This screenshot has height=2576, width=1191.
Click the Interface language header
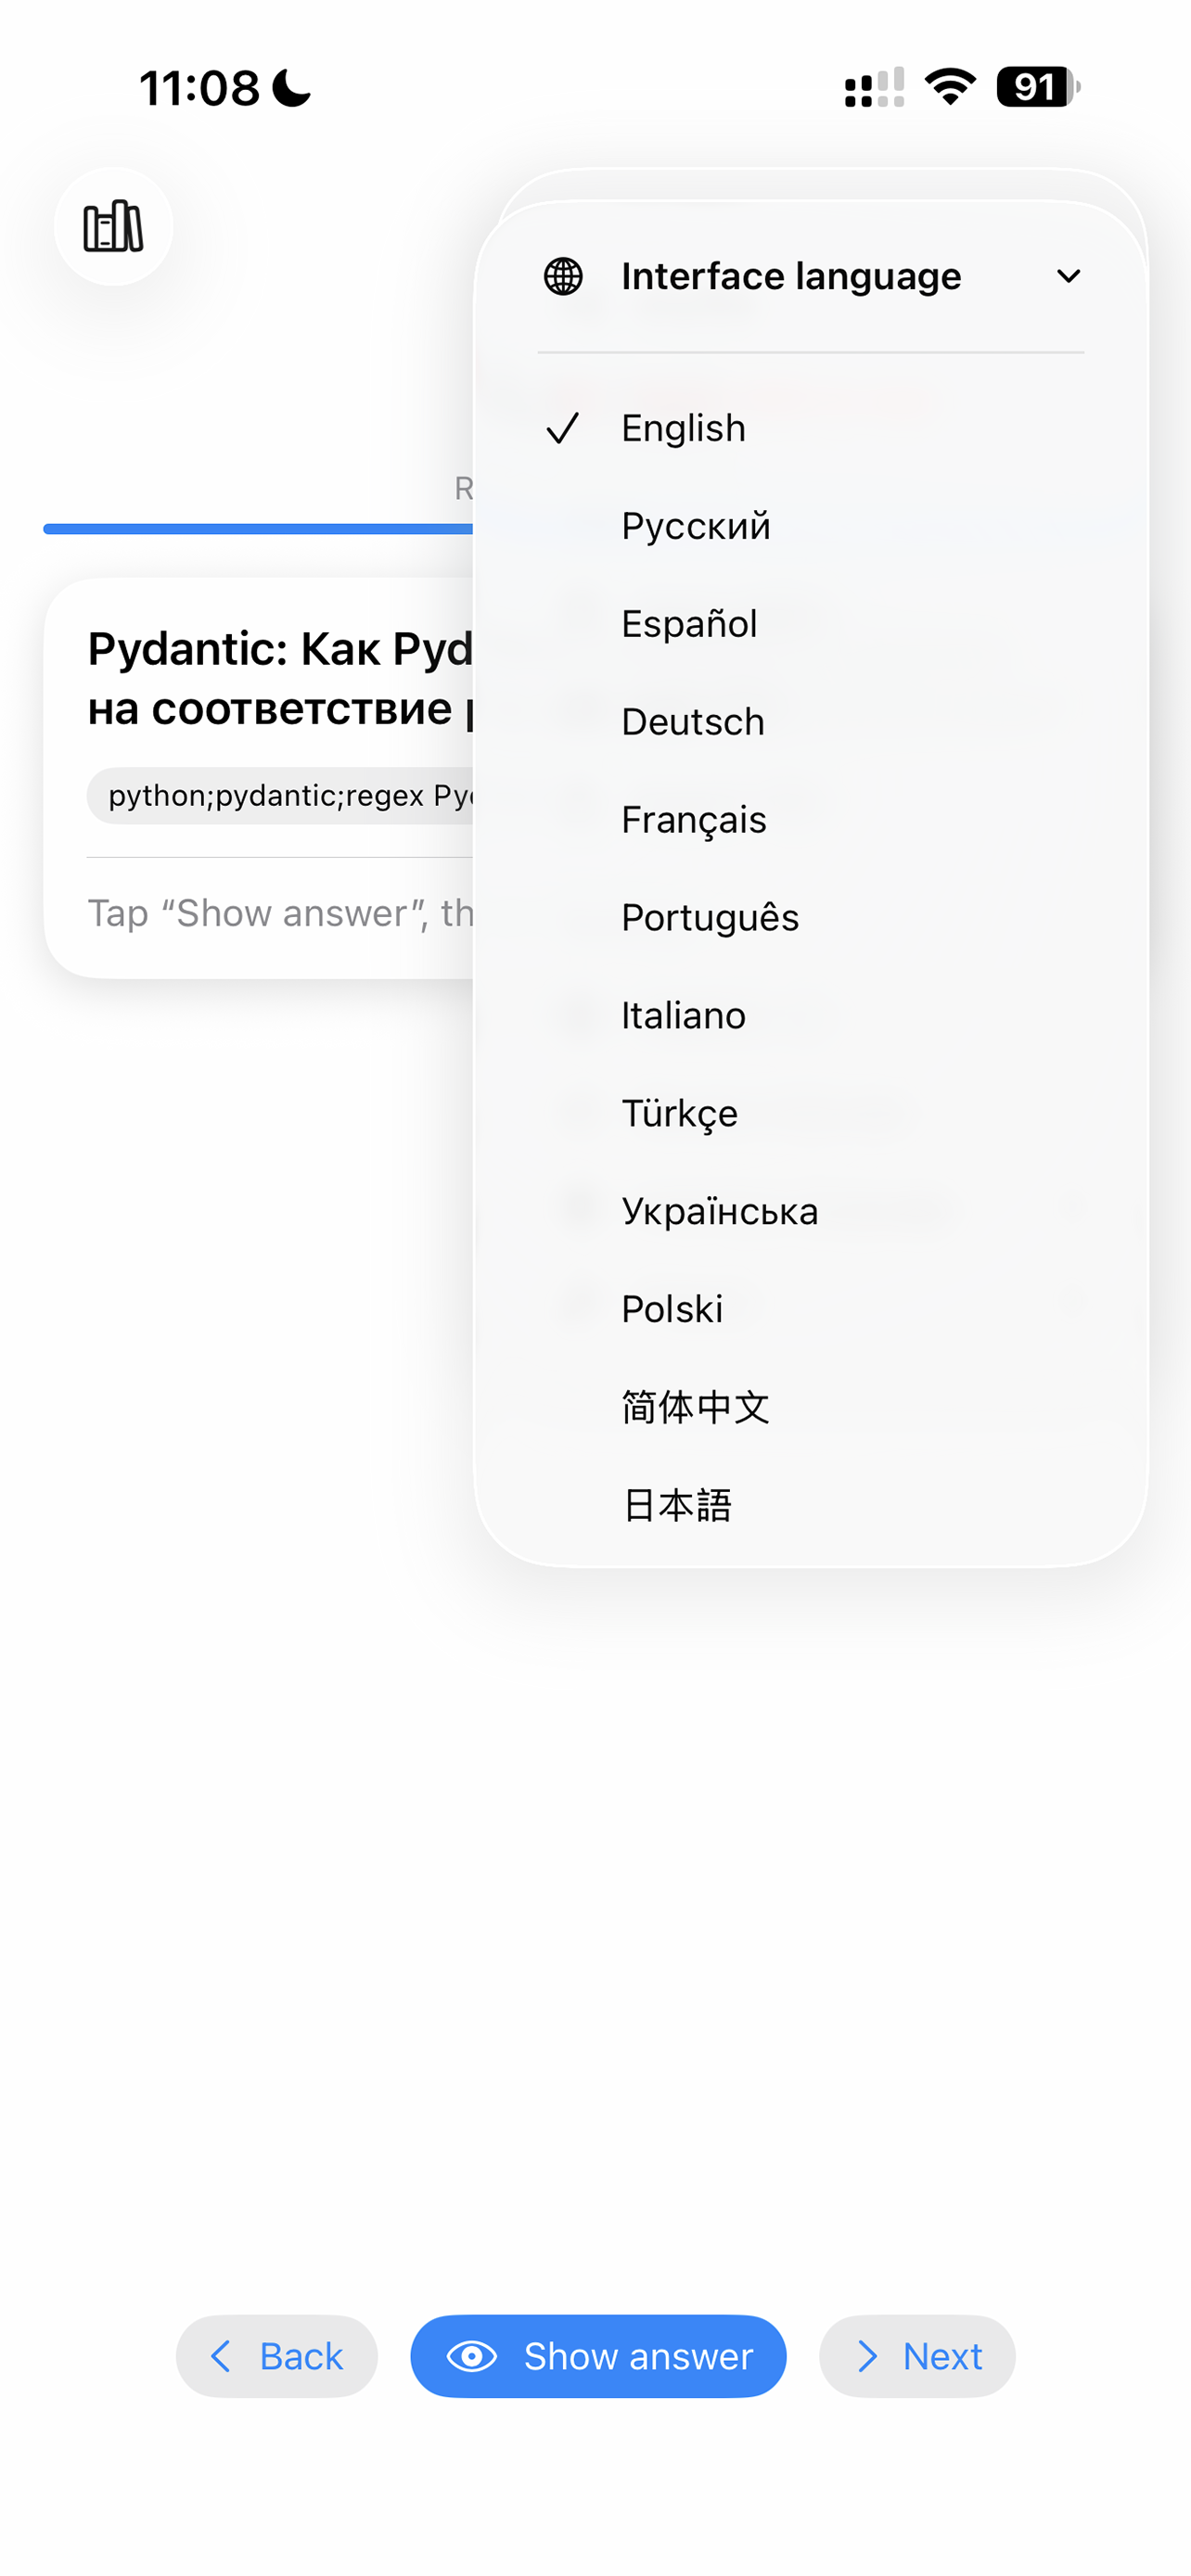[x=811, y=276]
